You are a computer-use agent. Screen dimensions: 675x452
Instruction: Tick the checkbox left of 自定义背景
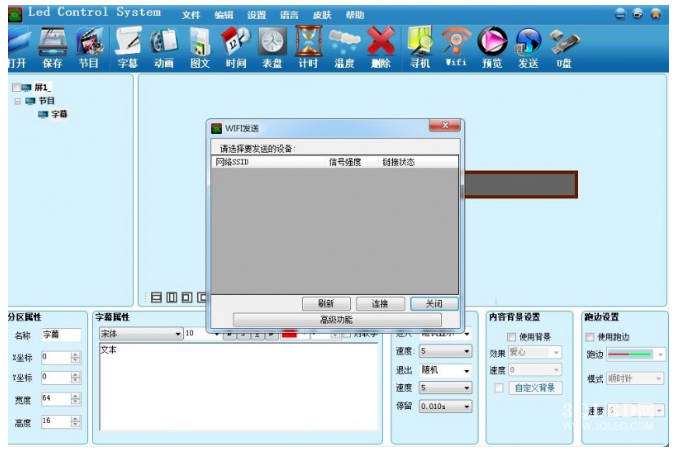point(499,388)
